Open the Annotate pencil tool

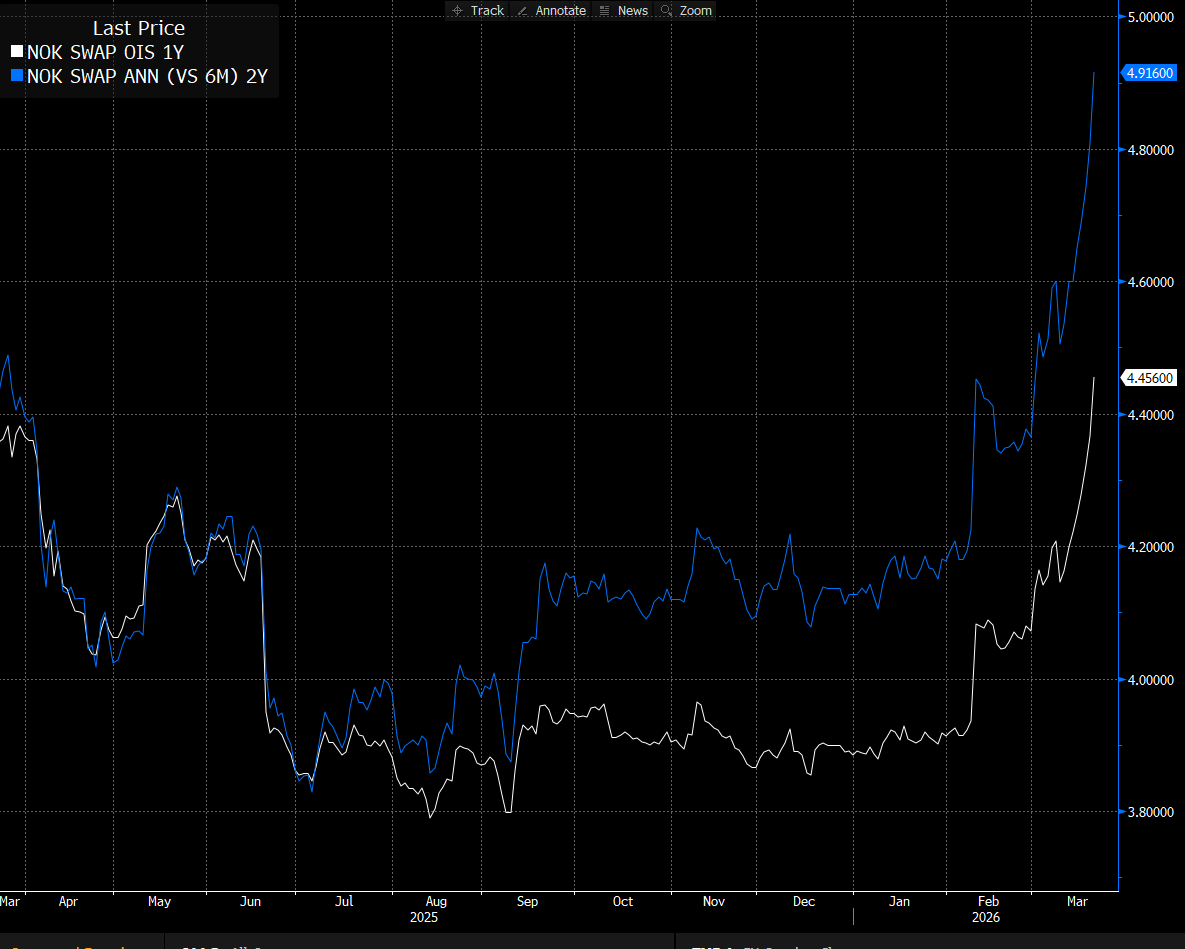(x=552, y=11)
